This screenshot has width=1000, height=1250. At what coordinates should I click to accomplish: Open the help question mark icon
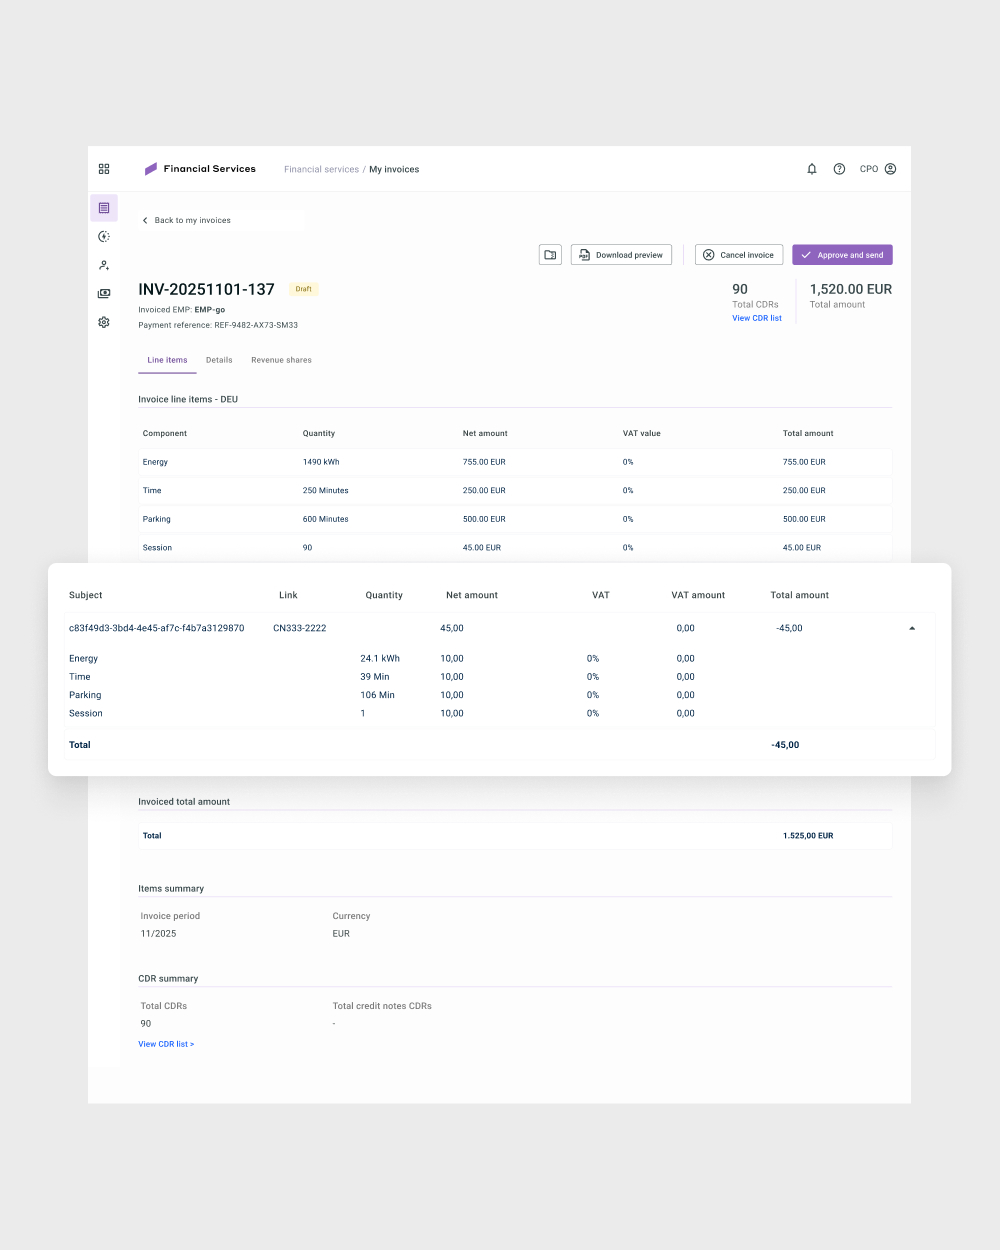(839, 169)
